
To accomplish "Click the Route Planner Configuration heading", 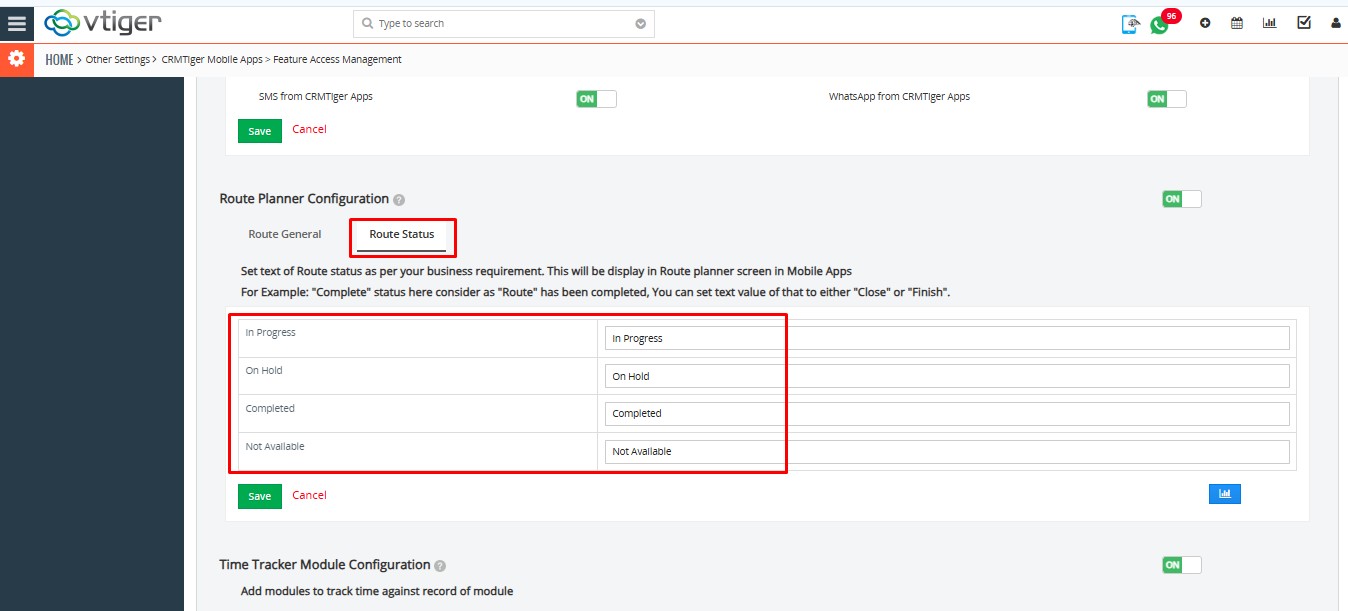I will [304, 199].
